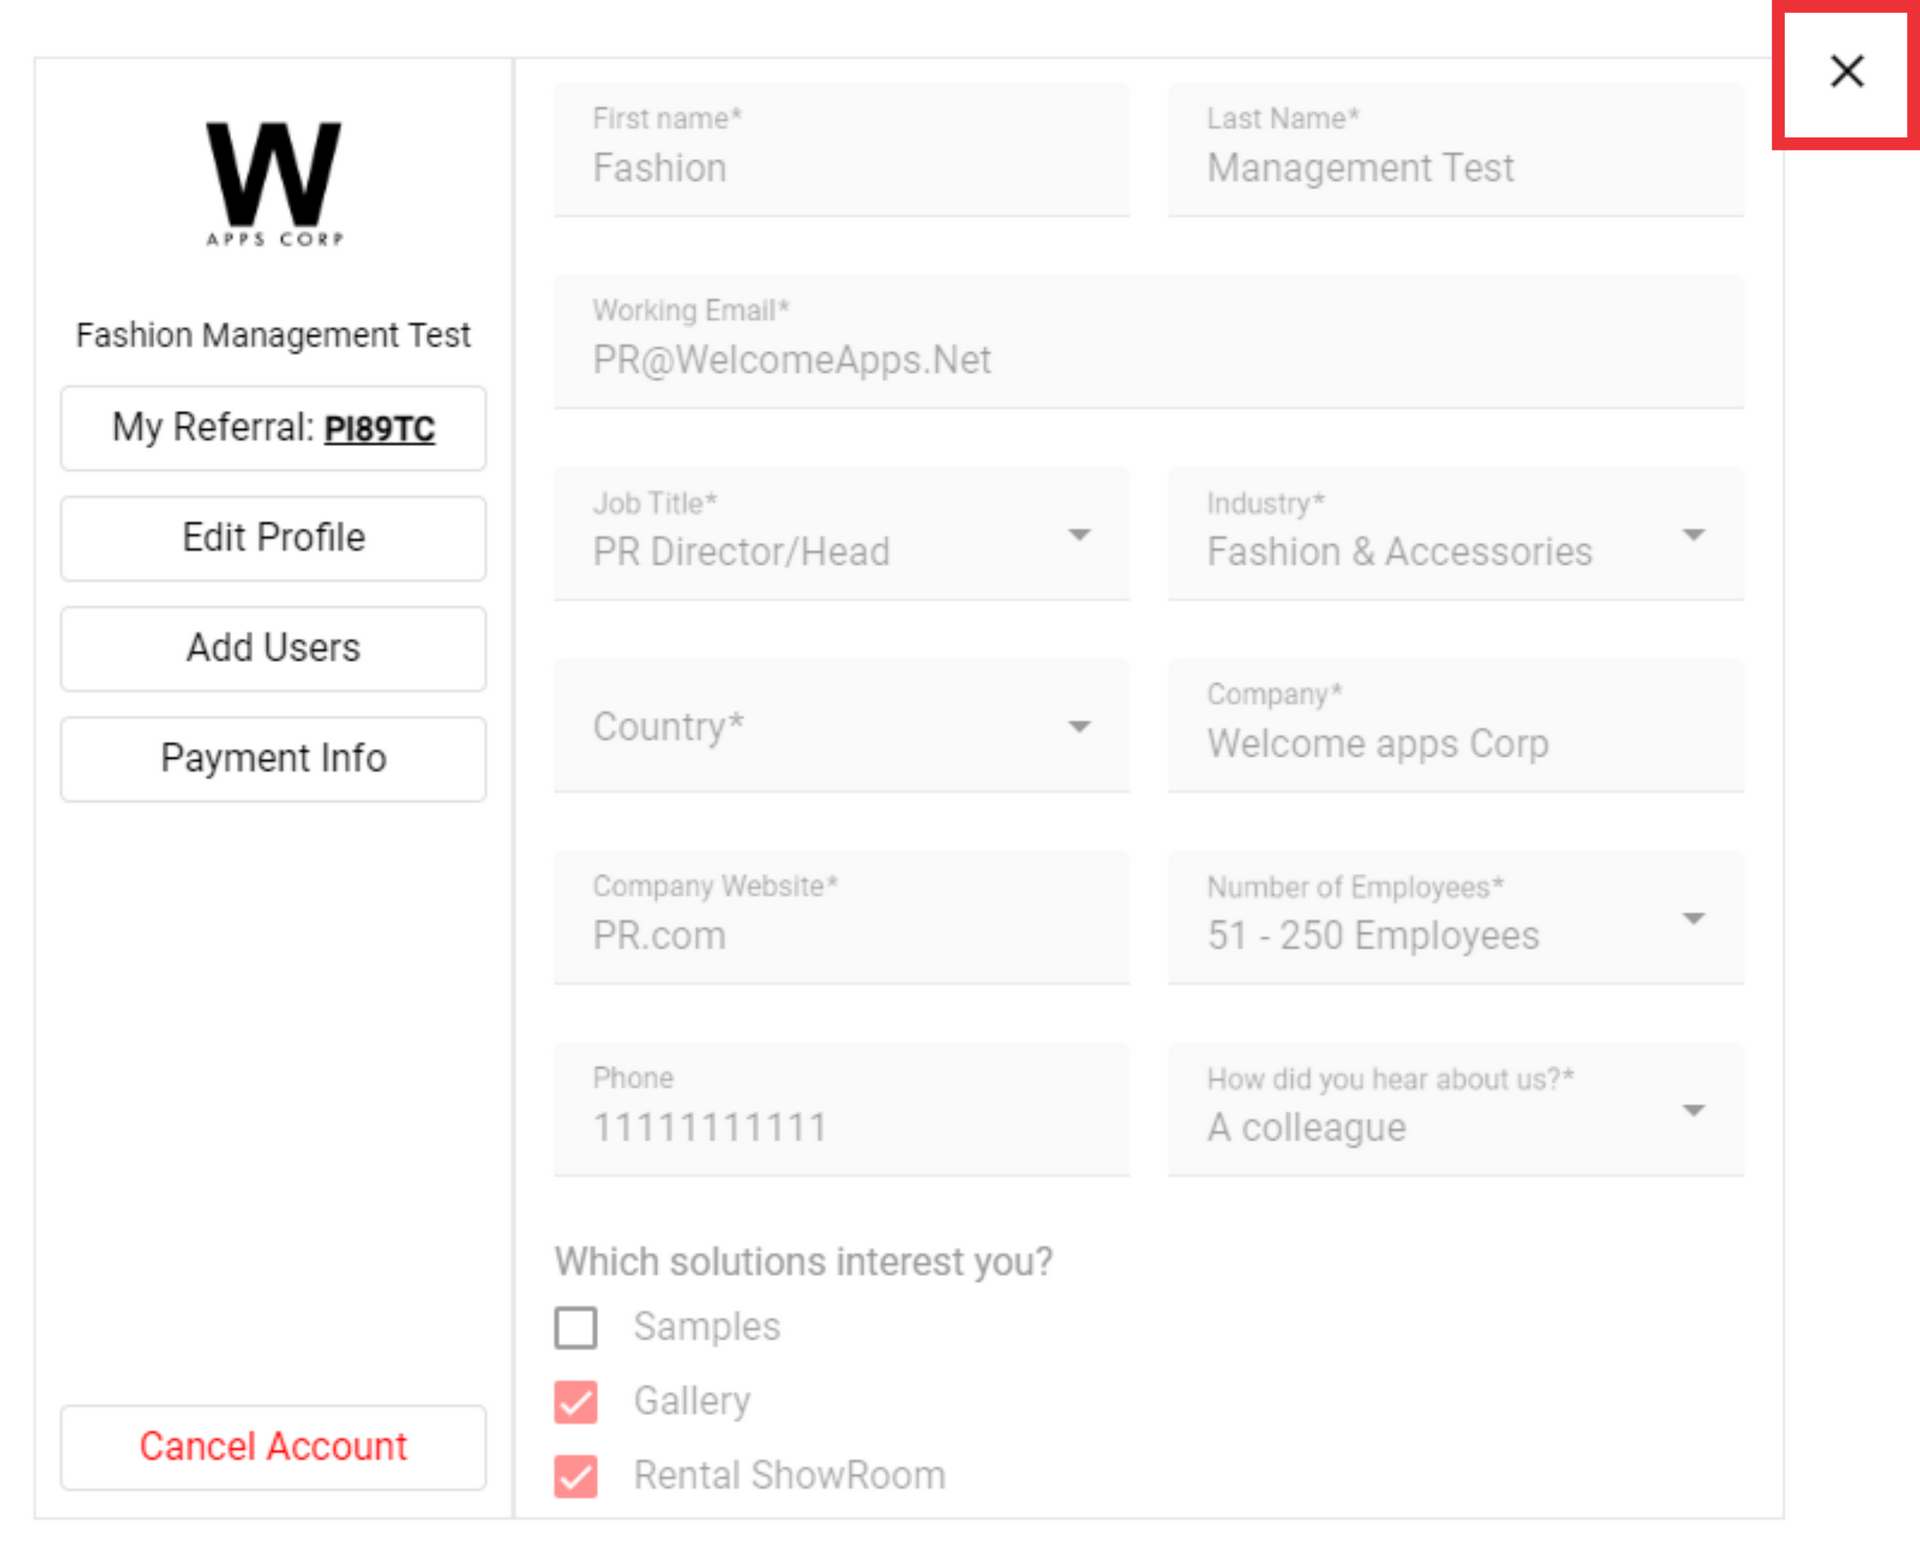Open the Country dropdown
Screen dimensions: 1920x1551
[x=842, y=726]
